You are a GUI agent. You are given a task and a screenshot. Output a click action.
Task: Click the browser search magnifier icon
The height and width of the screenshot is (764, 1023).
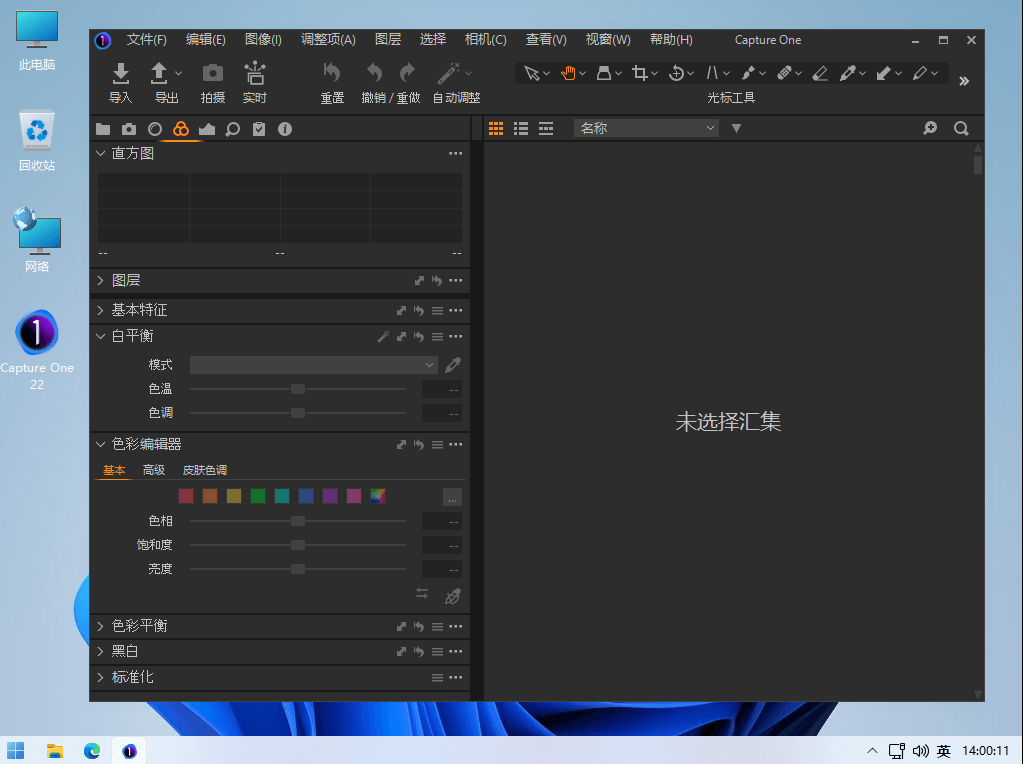pyautogui.click(x=961, y=128)
